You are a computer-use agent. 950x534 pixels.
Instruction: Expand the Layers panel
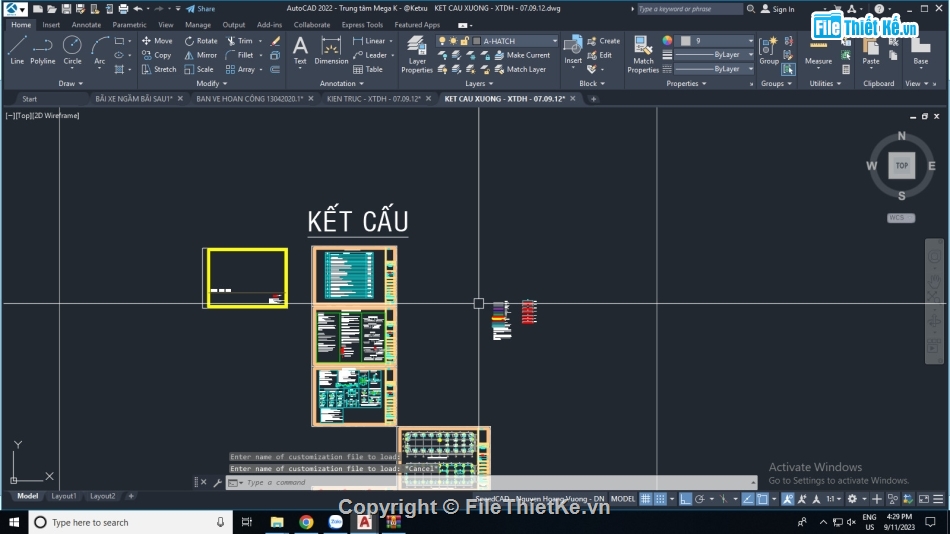click(x=479, y=84)
